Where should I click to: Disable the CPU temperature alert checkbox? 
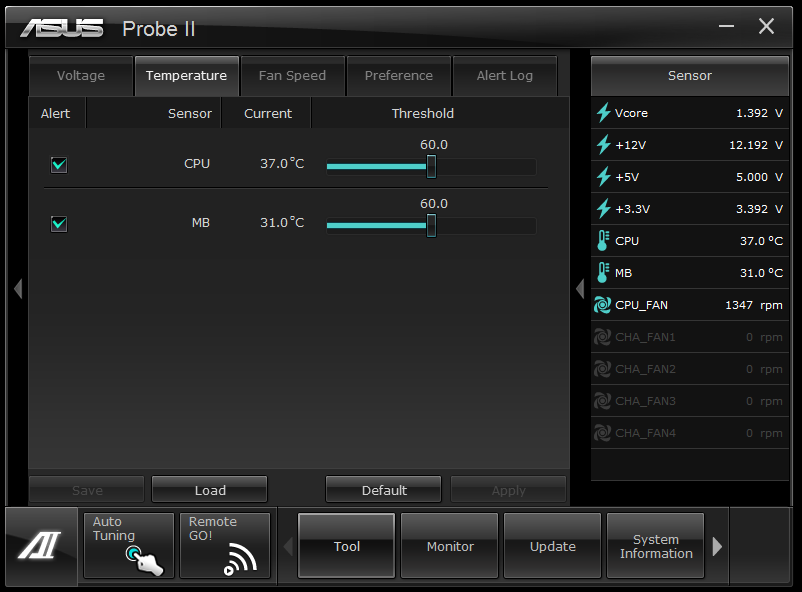[x=59, y=164]
